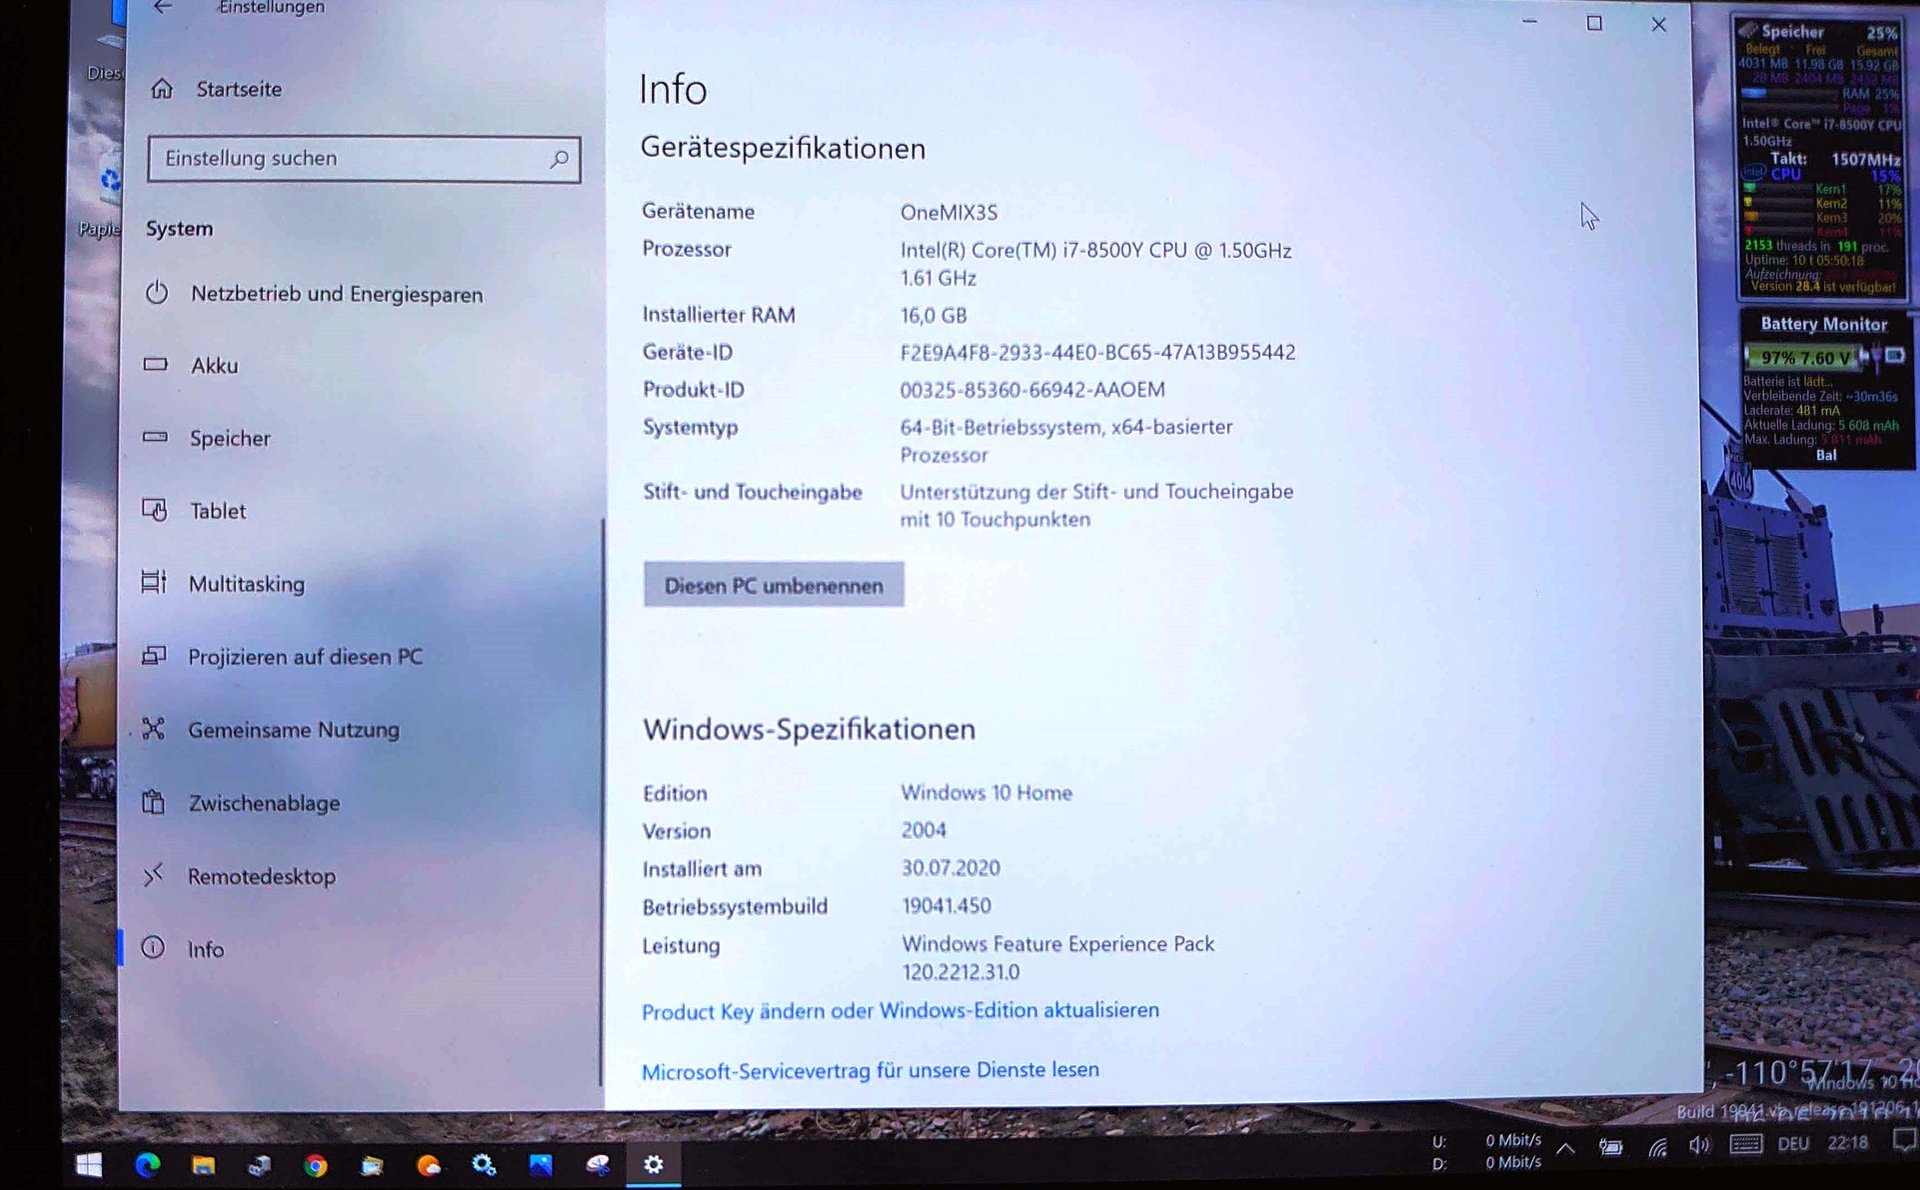Click the drive icon beside Speicher
This screenshot has width=1920, height=1190.
(155, 437)
